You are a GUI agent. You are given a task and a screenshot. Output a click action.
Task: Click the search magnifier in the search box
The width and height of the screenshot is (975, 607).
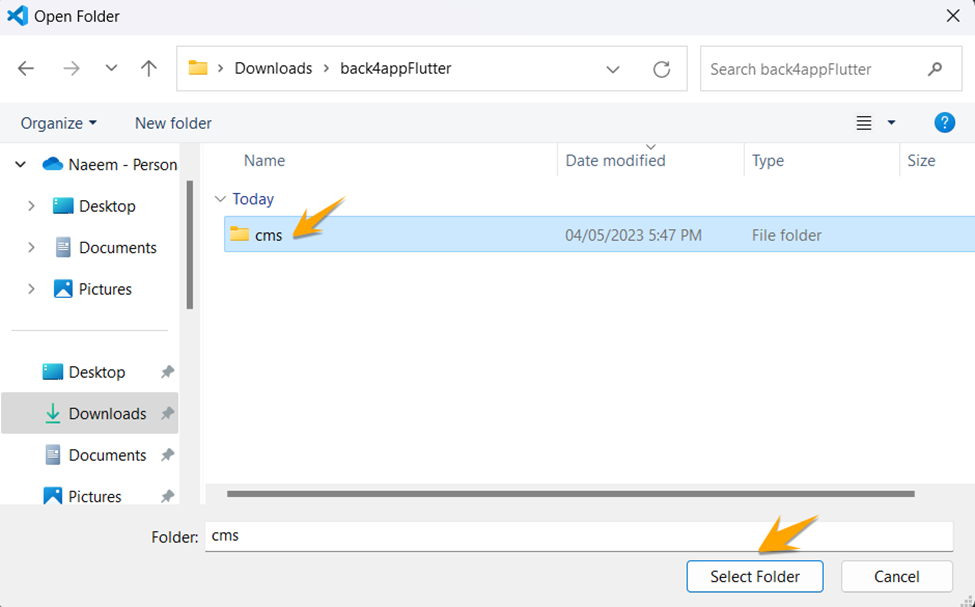click(934, 68)
